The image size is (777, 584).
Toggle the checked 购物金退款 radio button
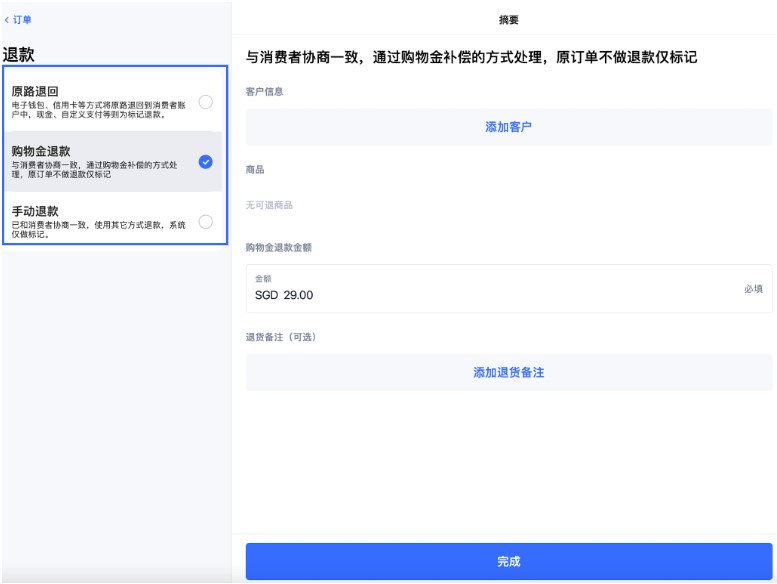click(205, 162)
